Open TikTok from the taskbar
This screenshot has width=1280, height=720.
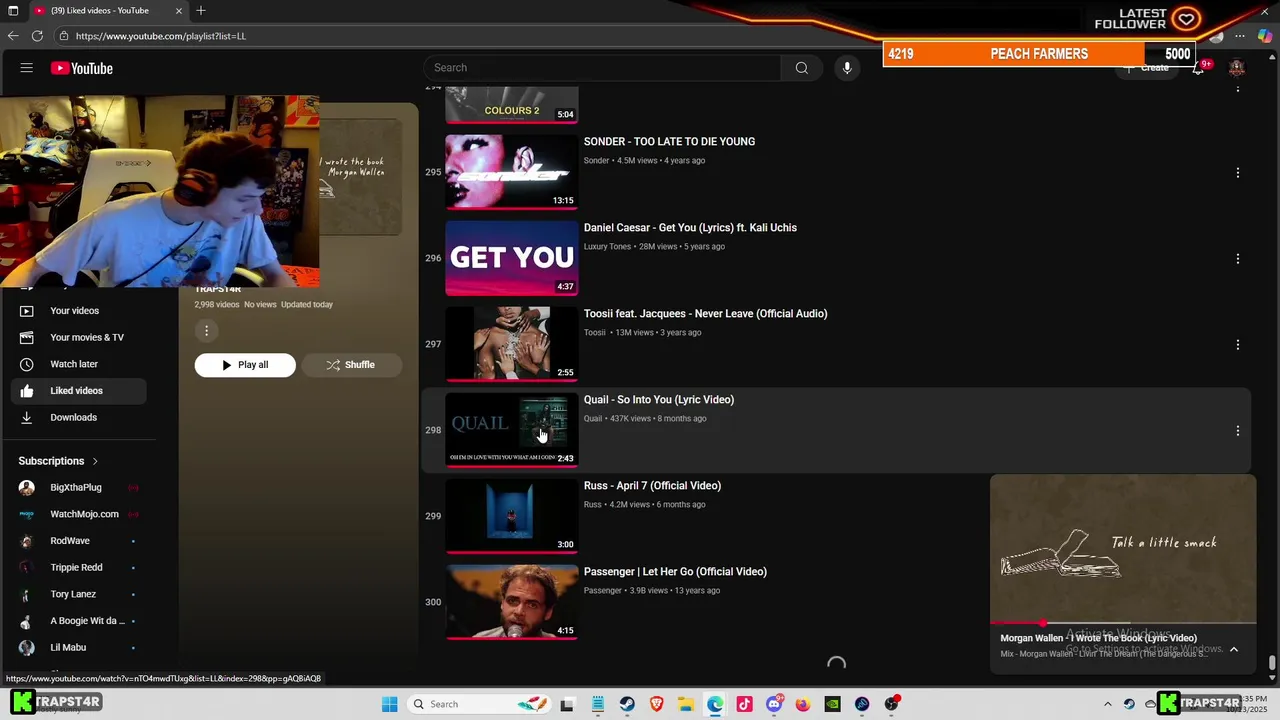coord(744,704)
